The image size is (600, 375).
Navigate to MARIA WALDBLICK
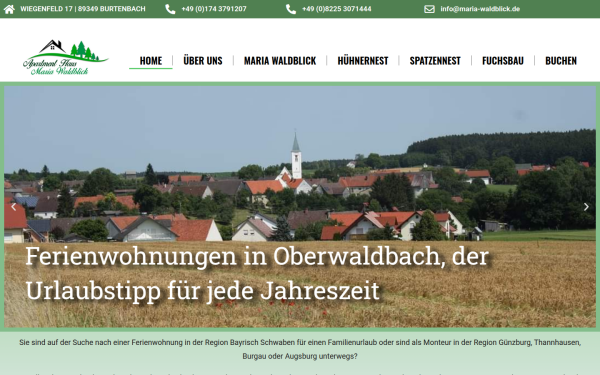(x=280, y=60)
